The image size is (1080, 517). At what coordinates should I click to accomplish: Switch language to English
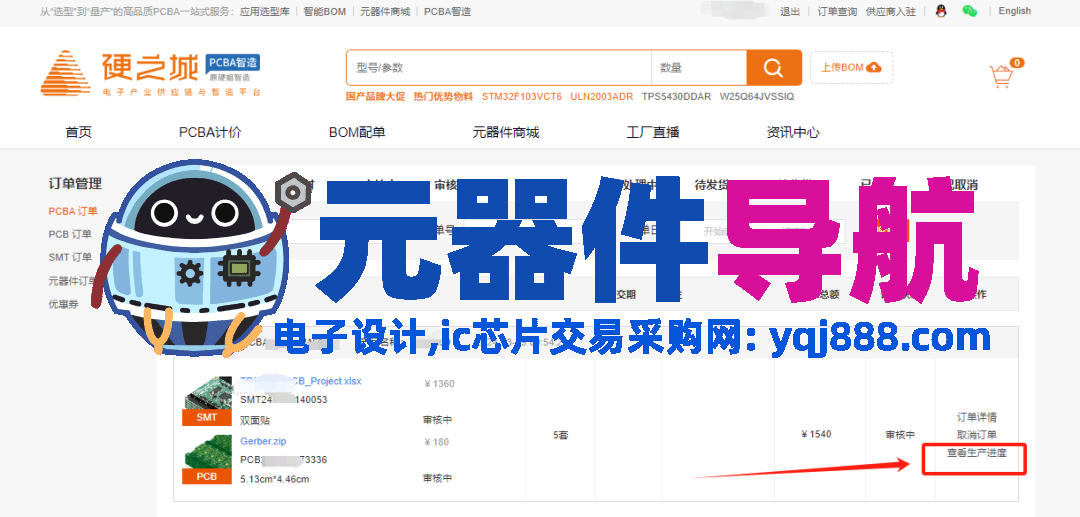(x=1015, y=11)
